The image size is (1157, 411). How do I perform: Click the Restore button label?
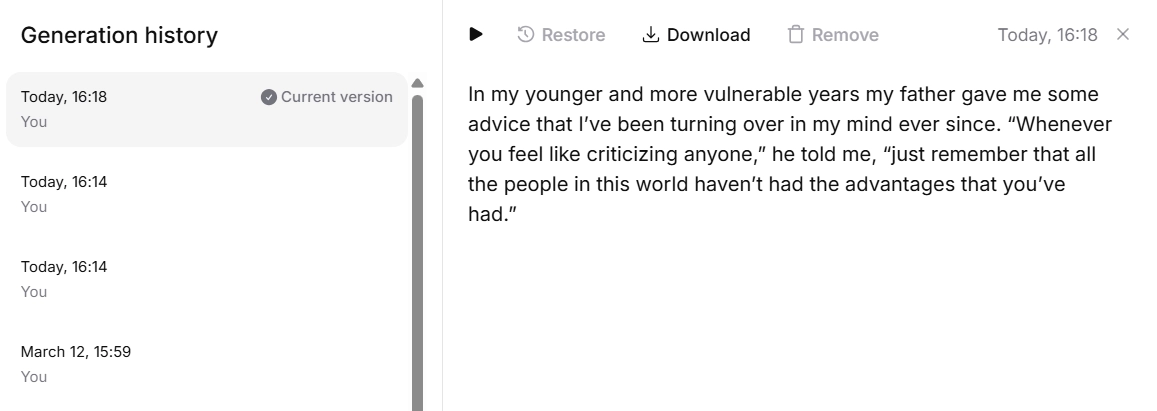pos(573,35)
